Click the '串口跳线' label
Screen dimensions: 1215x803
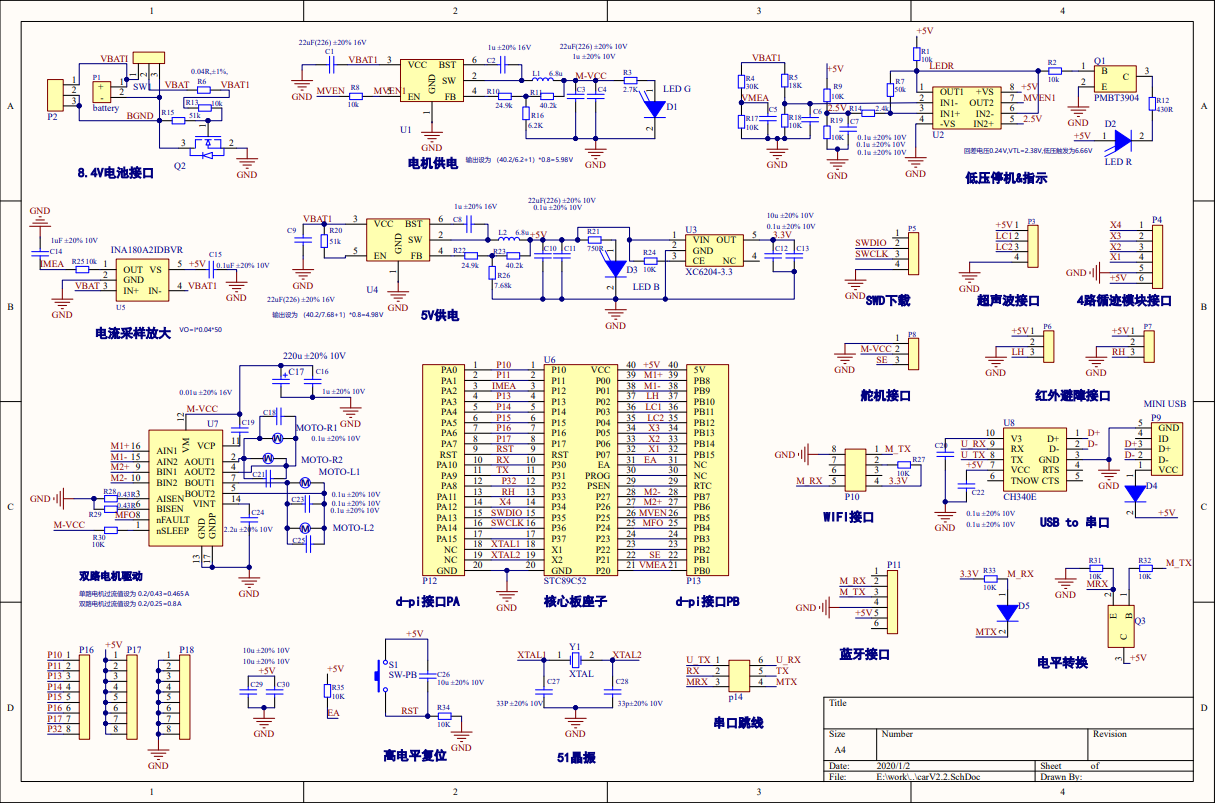click(x=738, y=722)
